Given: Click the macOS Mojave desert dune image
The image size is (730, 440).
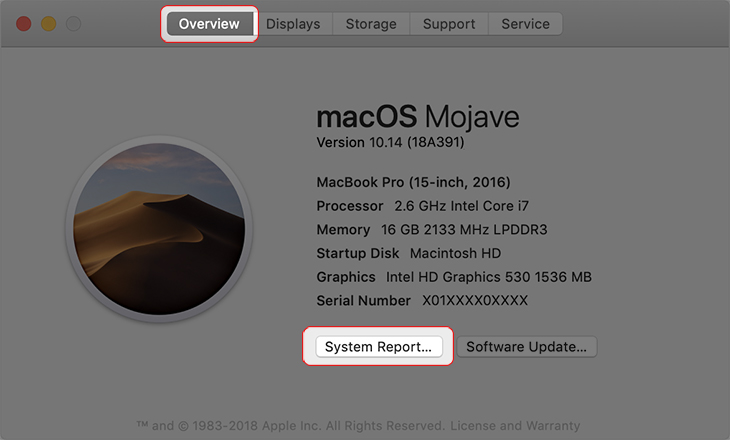Looking at the screenshot, I should pyautogui.click(x=159, y=229).
